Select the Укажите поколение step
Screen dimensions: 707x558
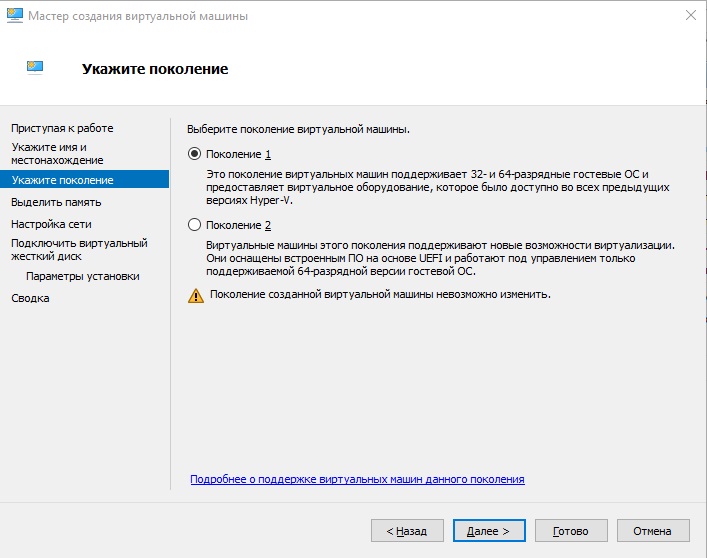click(62, 180)
